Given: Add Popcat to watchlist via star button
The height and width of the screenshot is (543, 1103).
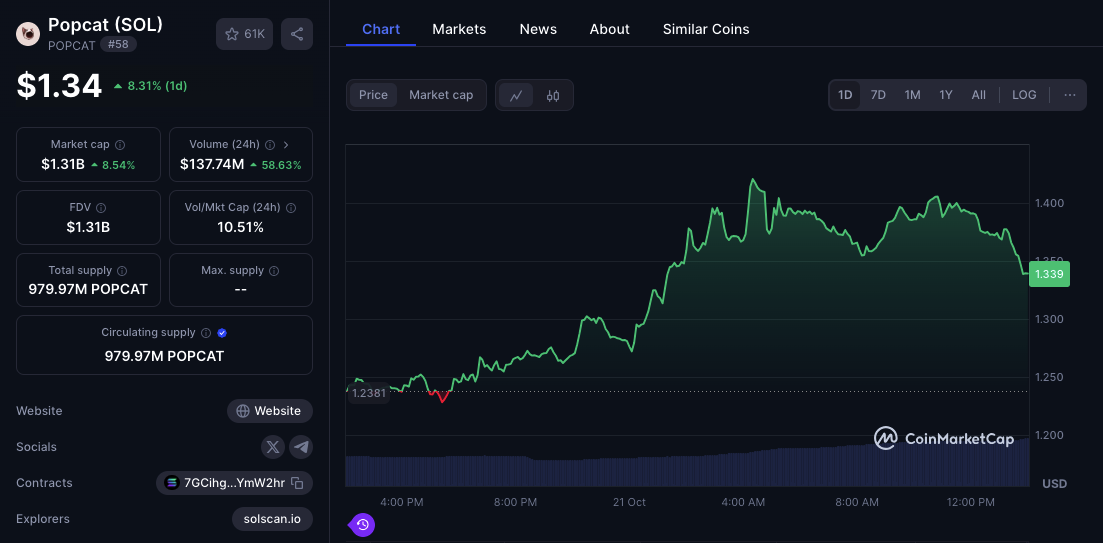Looking at the screenshot, I should pyautogui.click(x=244, y=34).
